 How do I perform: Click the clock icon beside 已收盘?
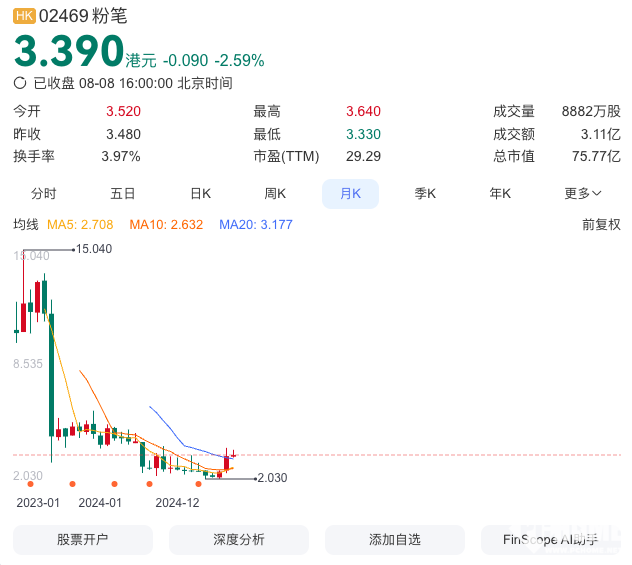tap(20, 84)
